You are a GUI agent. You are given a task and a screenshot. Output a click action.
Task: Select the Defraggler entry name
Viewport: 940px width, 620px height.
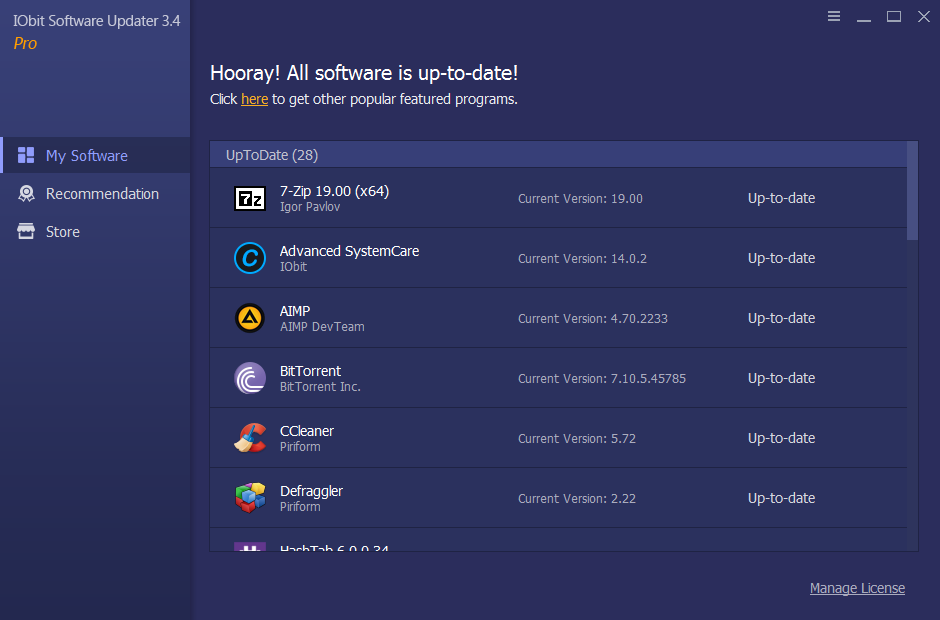coord(311,490)
